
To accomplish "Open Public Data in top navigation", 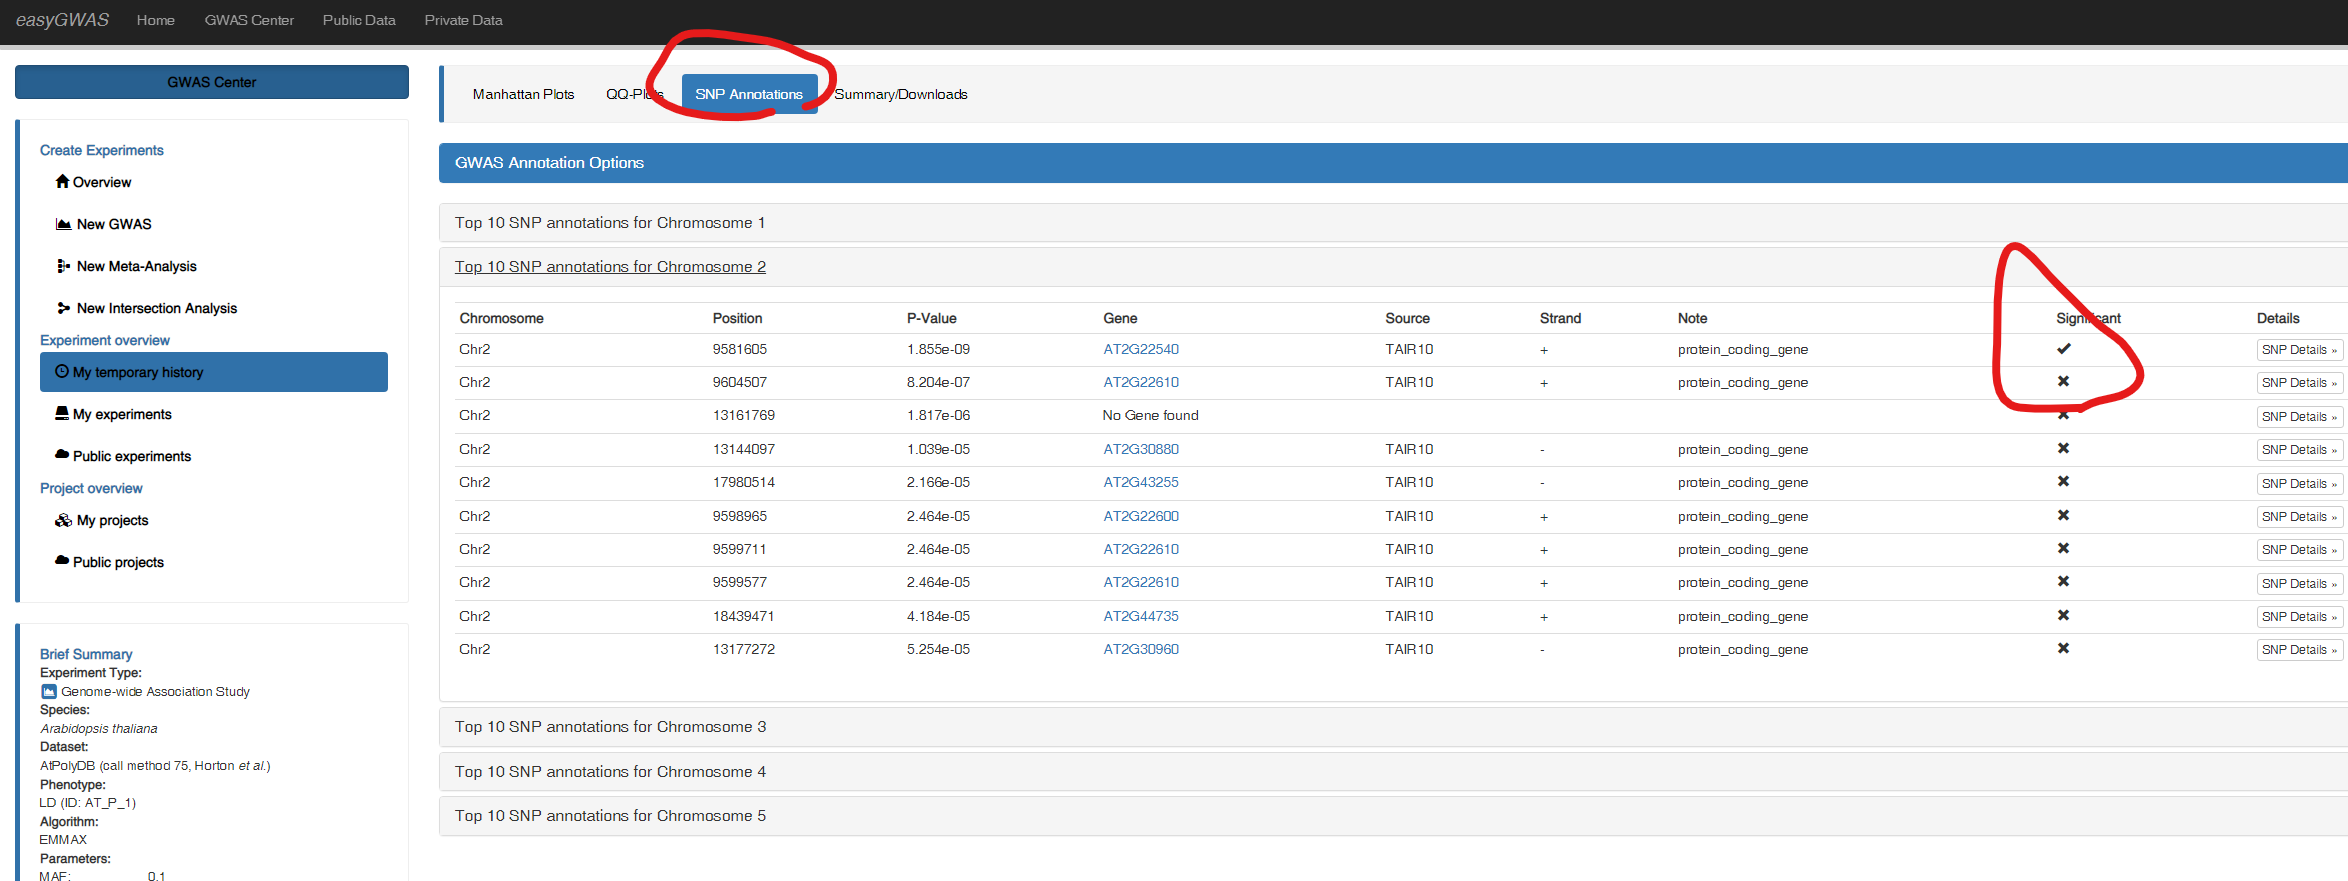I will coord(358,20).
